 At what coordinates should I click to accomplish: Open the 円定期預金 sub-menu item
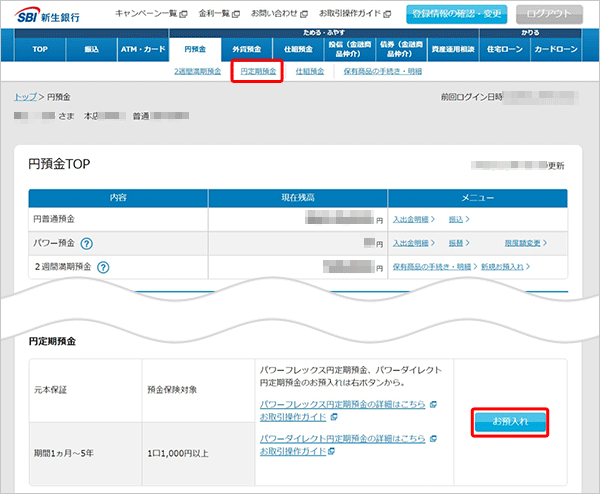[259, 71]
